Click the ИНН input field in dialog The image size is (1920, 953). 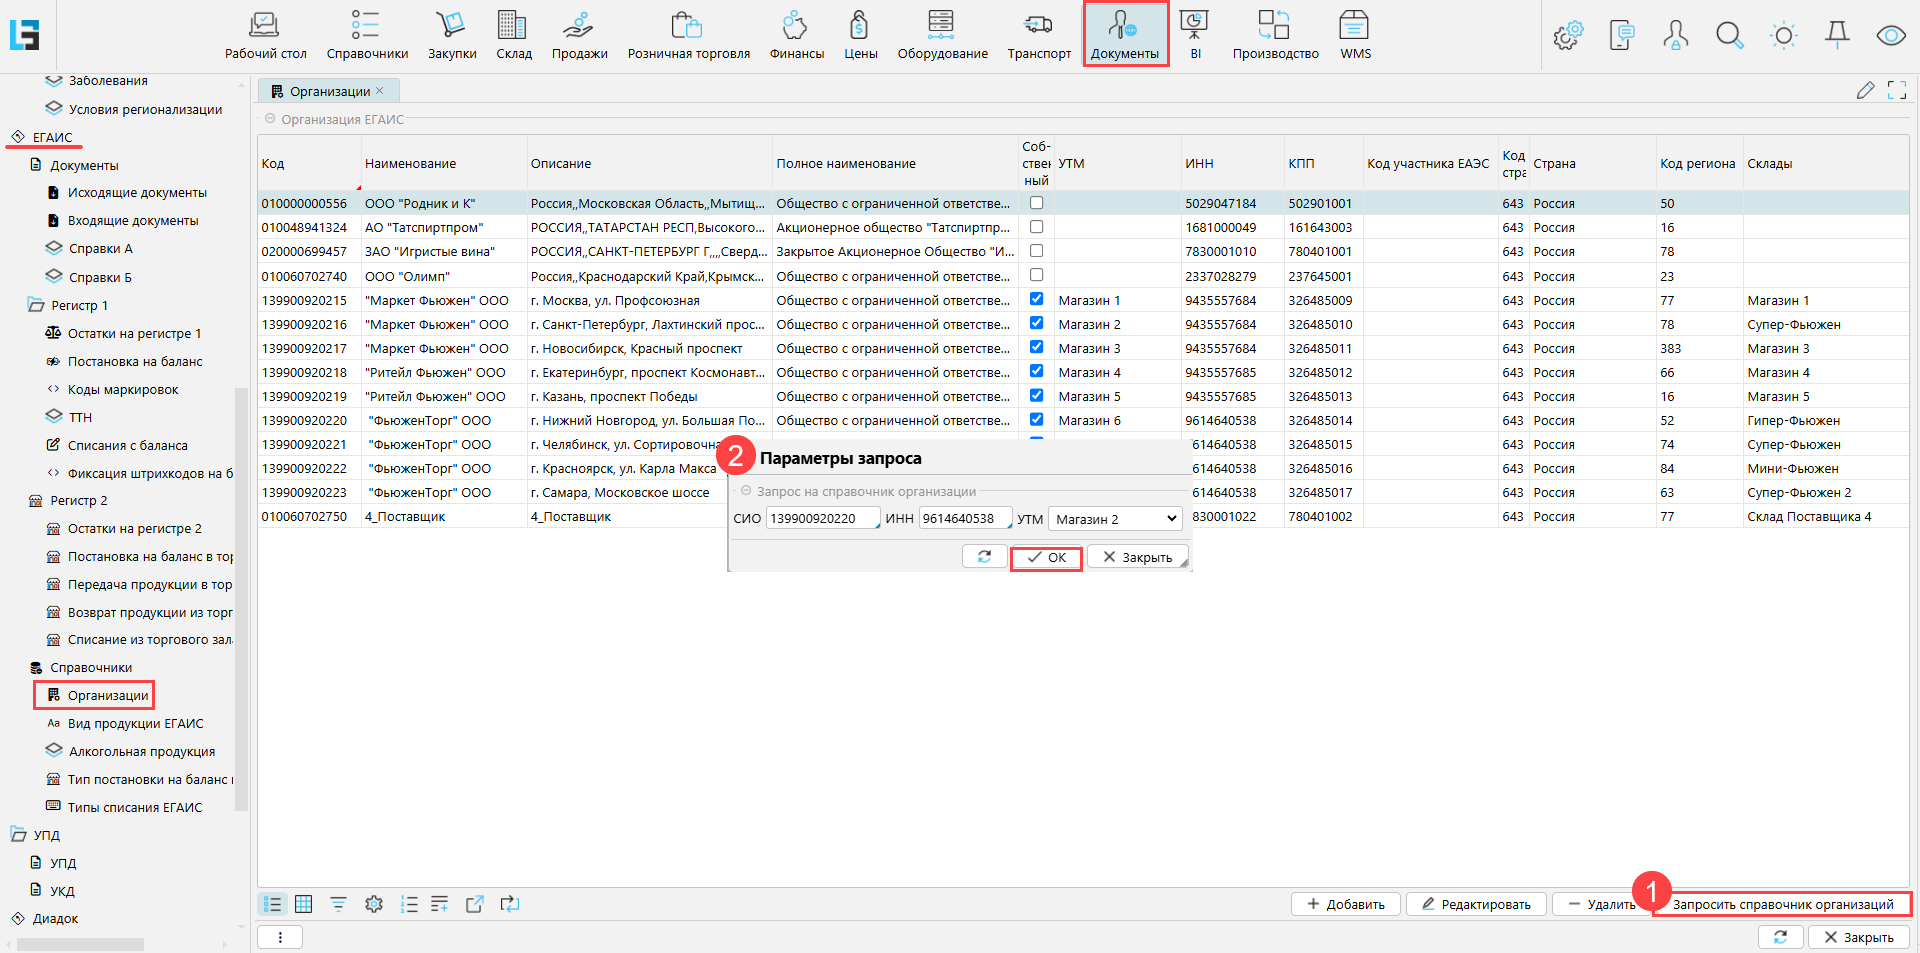[x=964, y=519]
